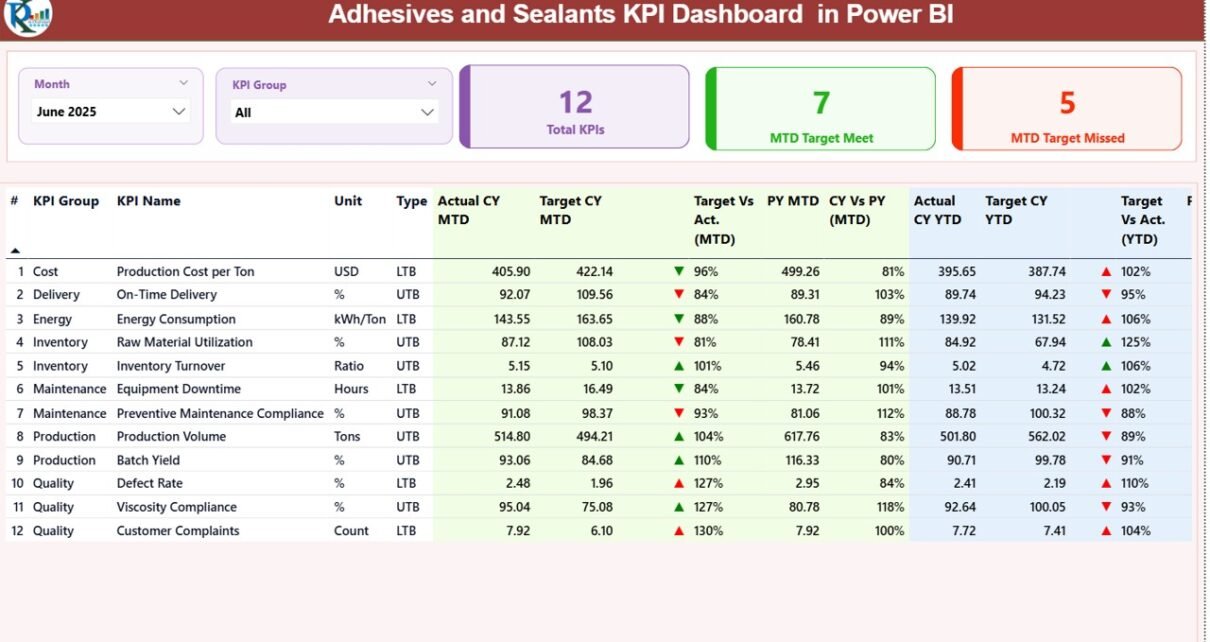The width and height of the screenshot is (1210, 642).
Task: Click the green YTD up arrow for Raw Material Utilization
Action: (1106, 342)
